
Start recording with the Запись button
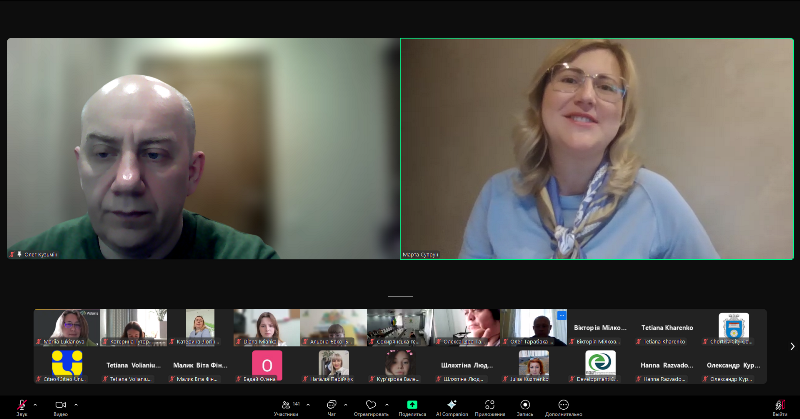tap(525, 407)
